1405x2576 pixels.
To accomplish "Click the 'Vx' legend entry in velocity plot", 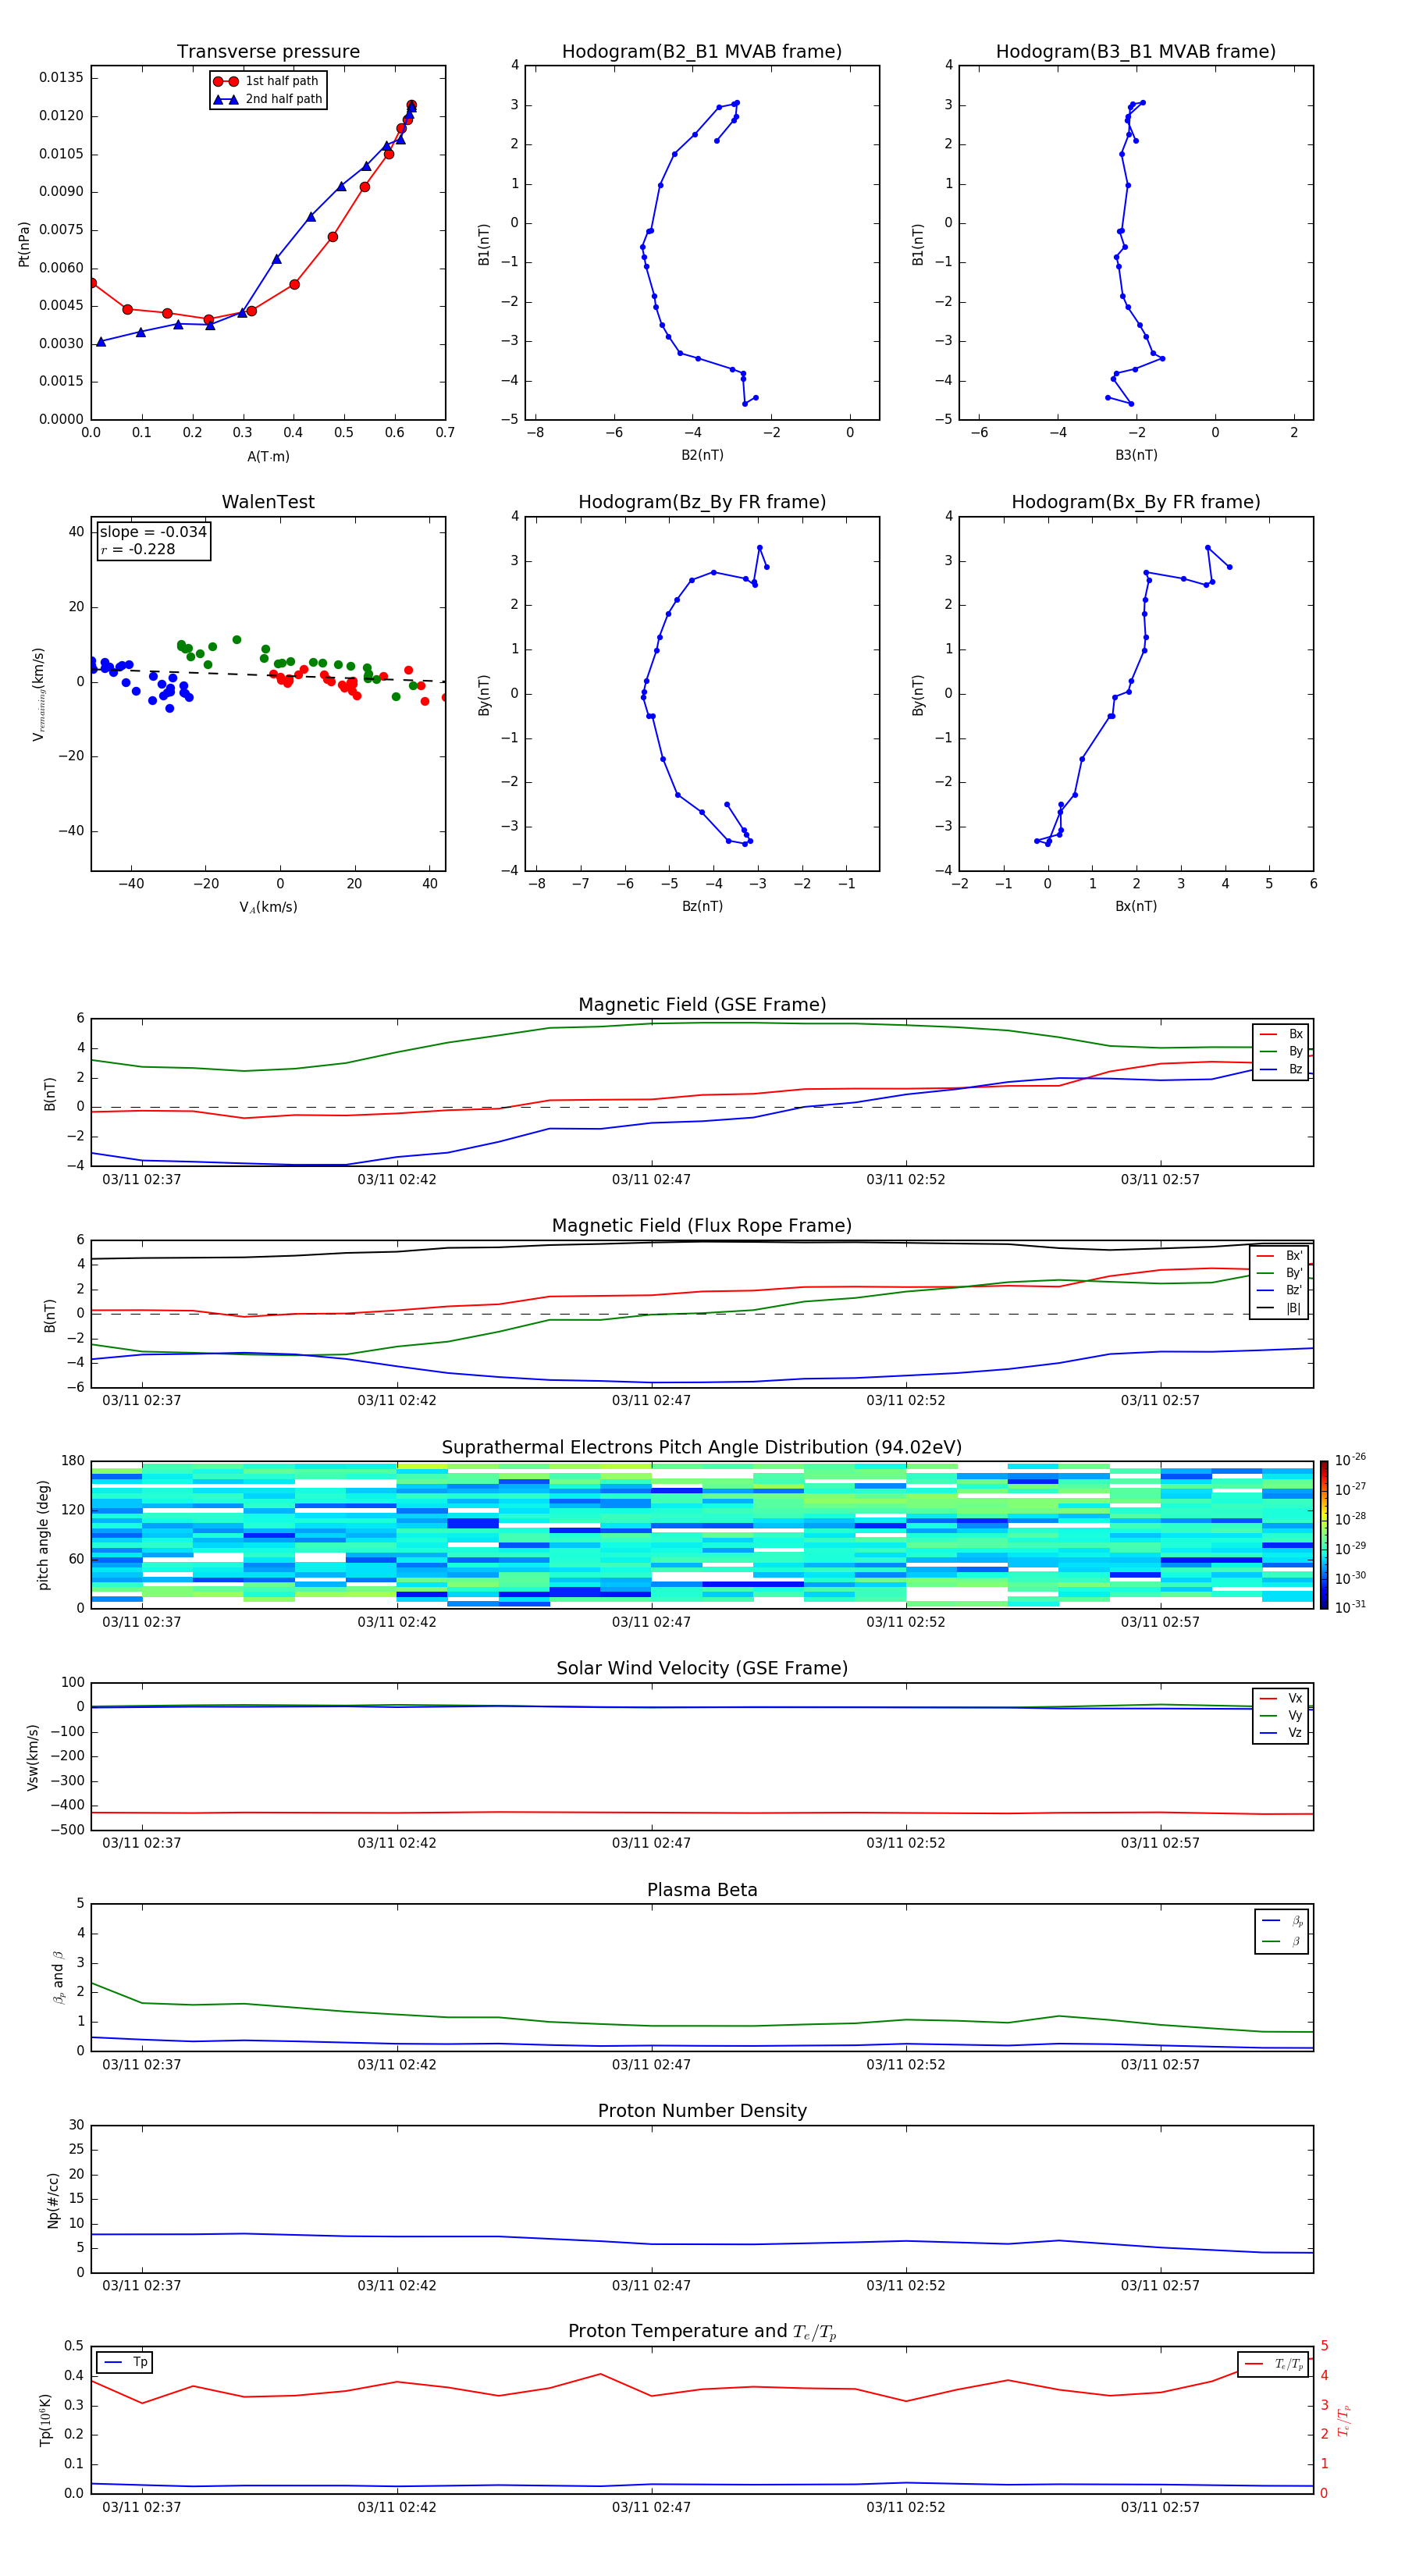I will click(1281, 1698).
